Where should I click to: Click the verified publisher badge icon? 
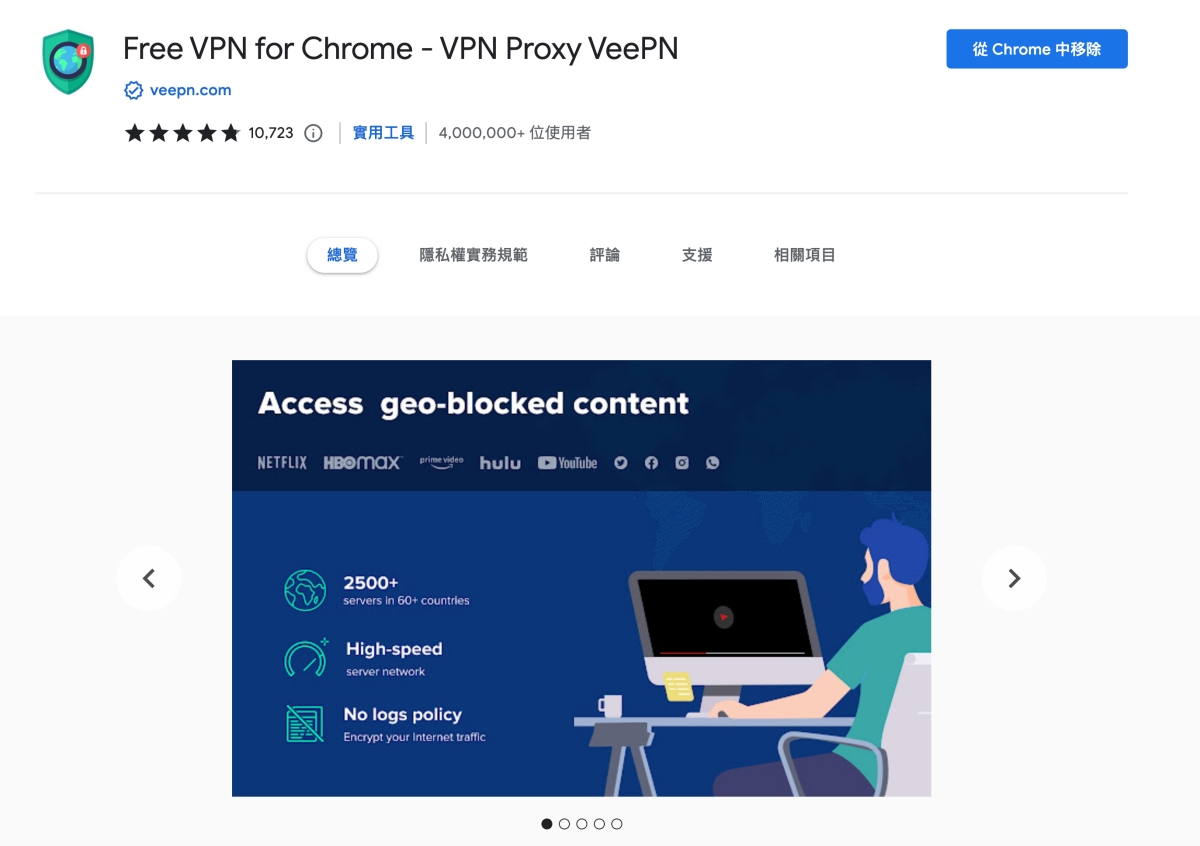[x=133, y=91]
